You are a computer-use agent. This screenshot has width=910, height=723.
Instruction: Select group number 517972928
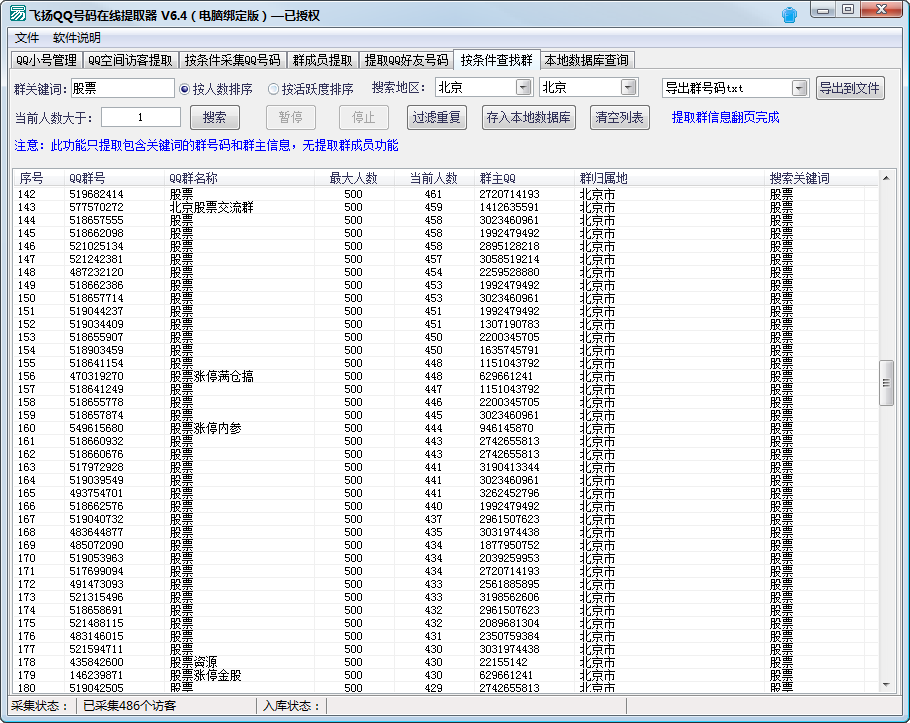[96, 467]
